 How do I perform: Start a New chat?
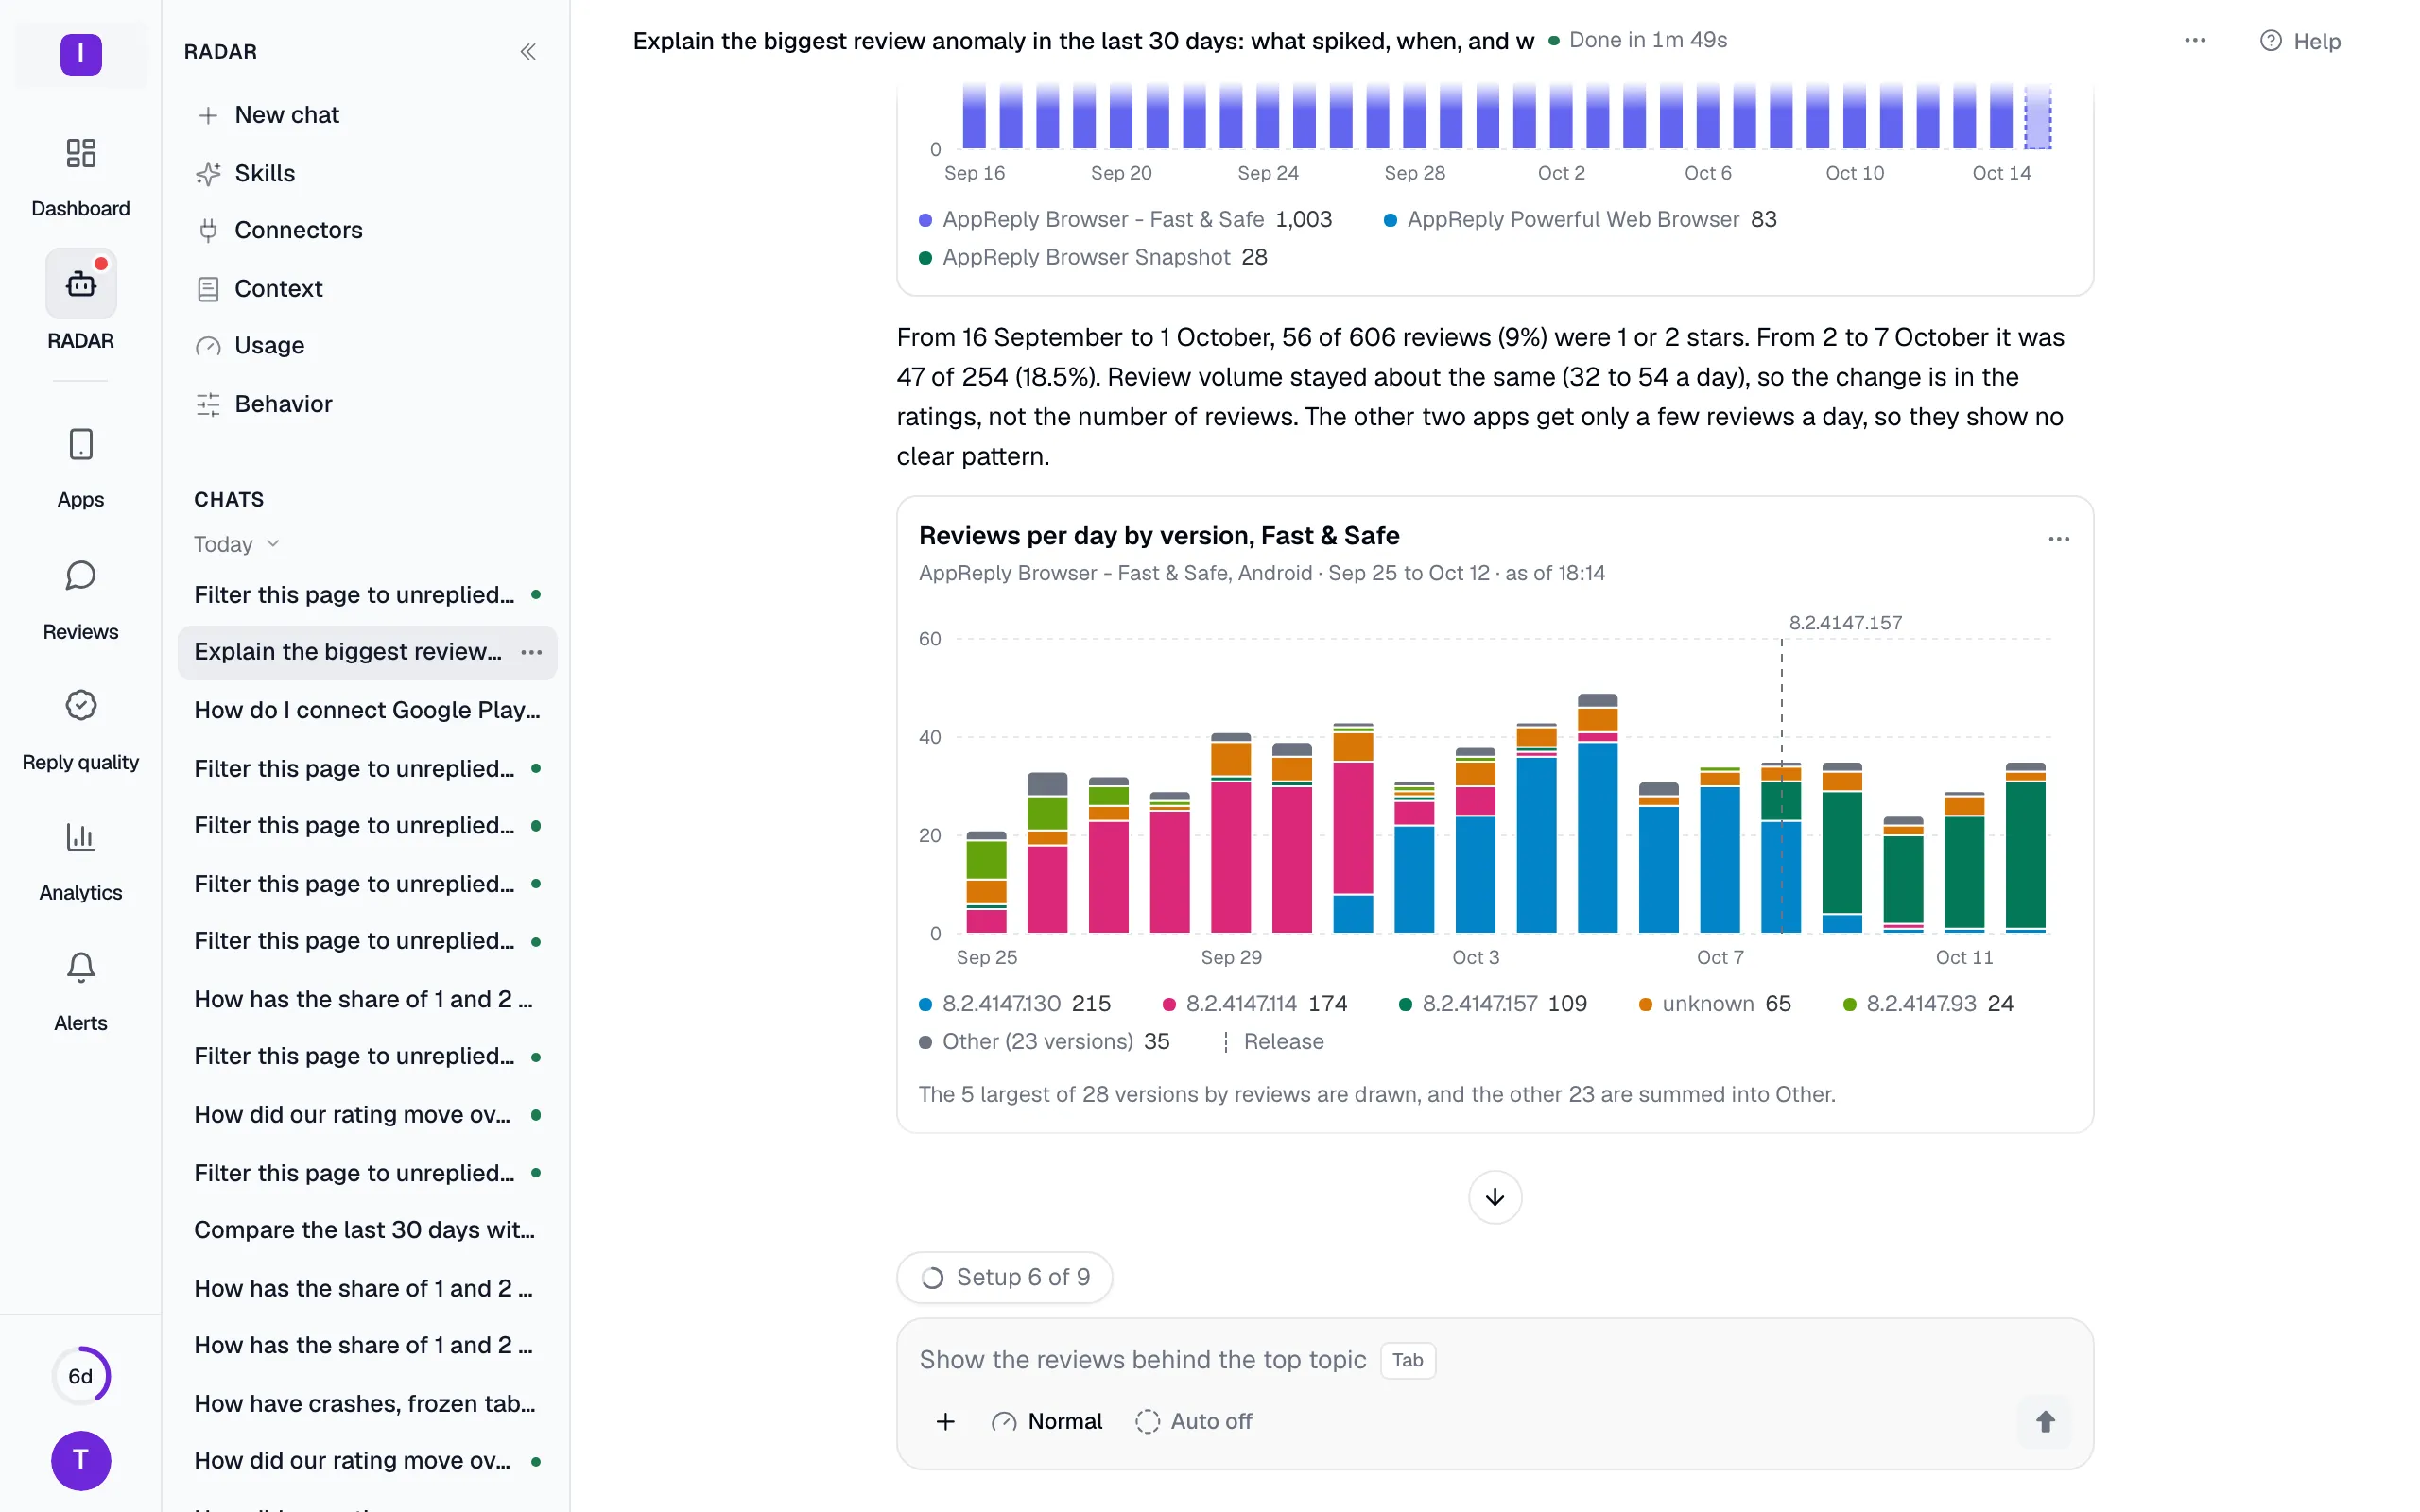pos(367,115)
